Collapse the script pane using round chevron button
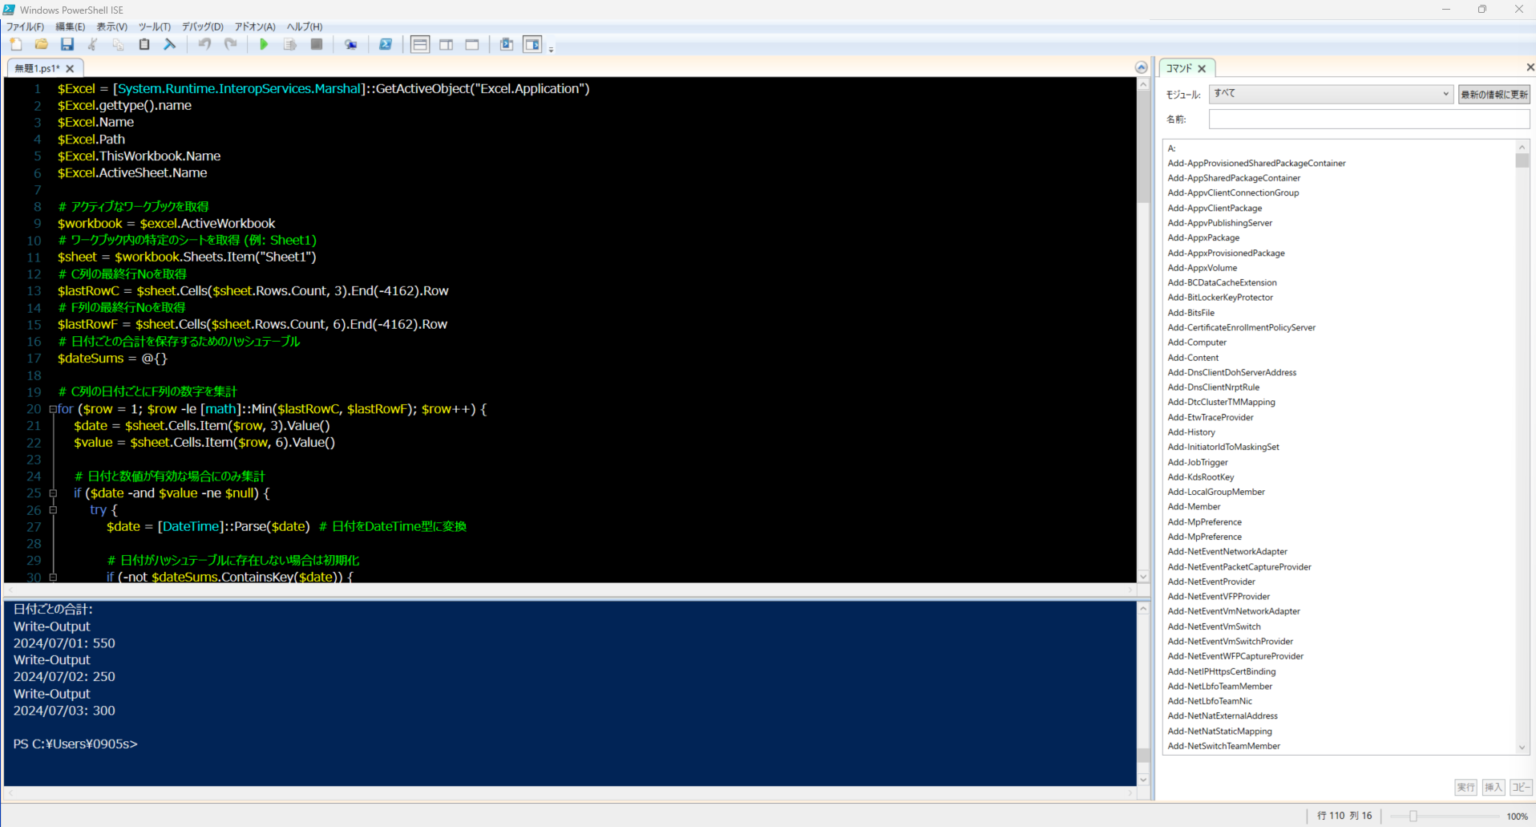 coord(1141,68)
